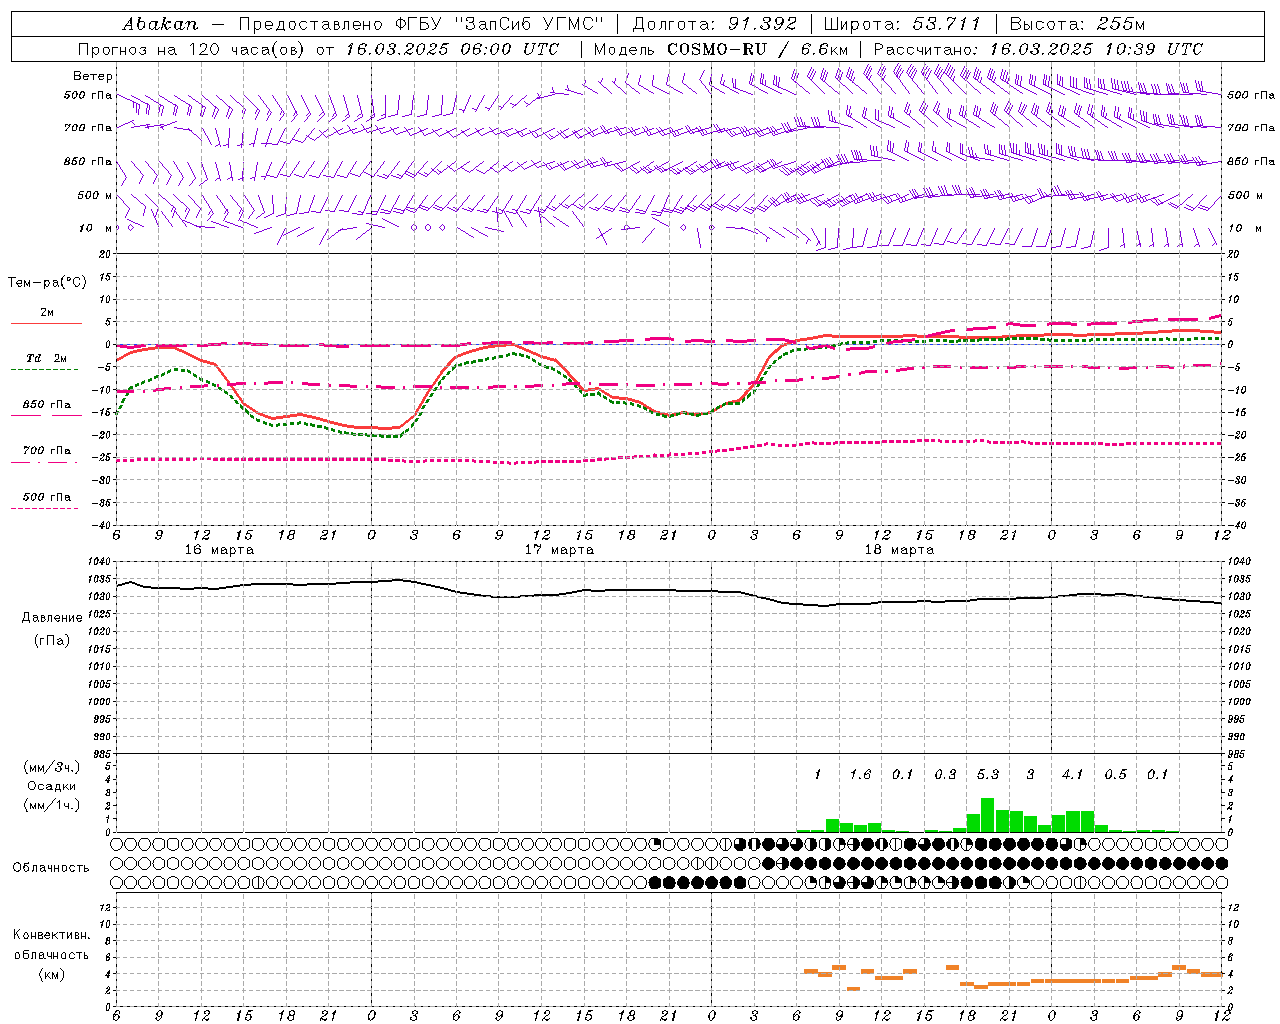The image size is (1280, 1024).
Task: Click the Высота: 255м elevation text
Action: click(x=1077, y=24)
